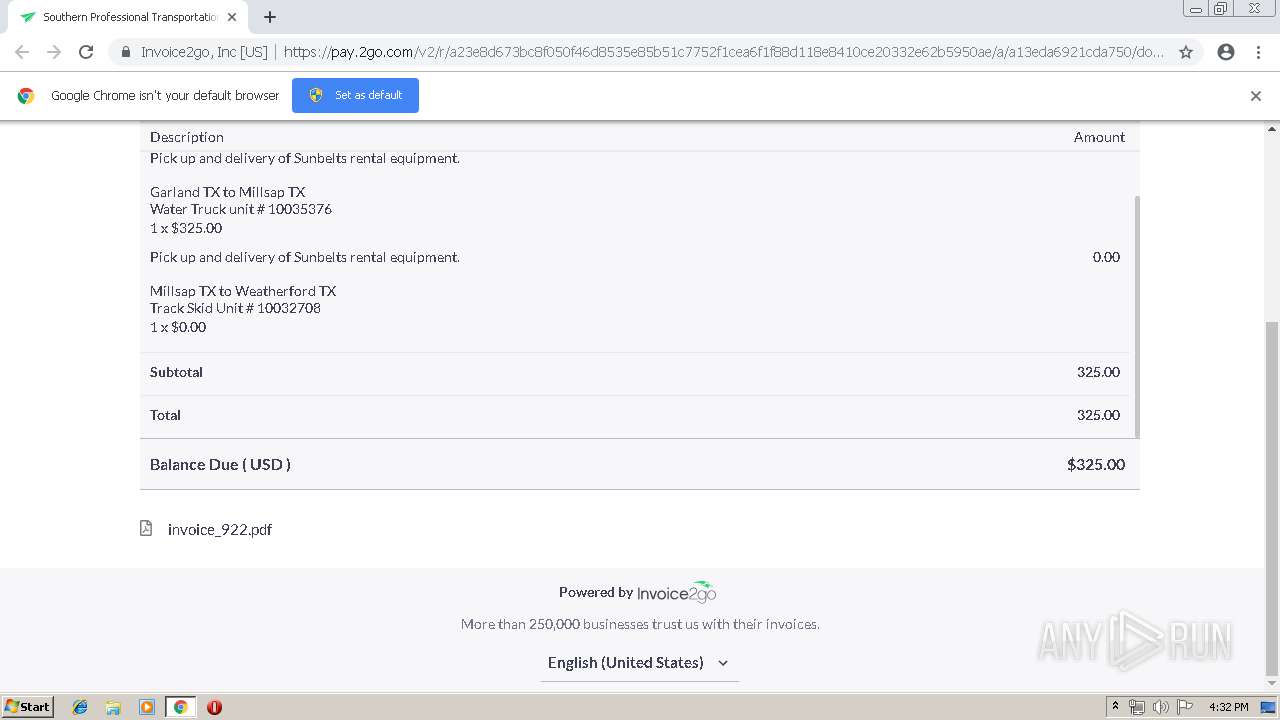The height and width of the screenshot is (720, 1280).
Task: Click the address bar URL
Action: tap(724, 52)
